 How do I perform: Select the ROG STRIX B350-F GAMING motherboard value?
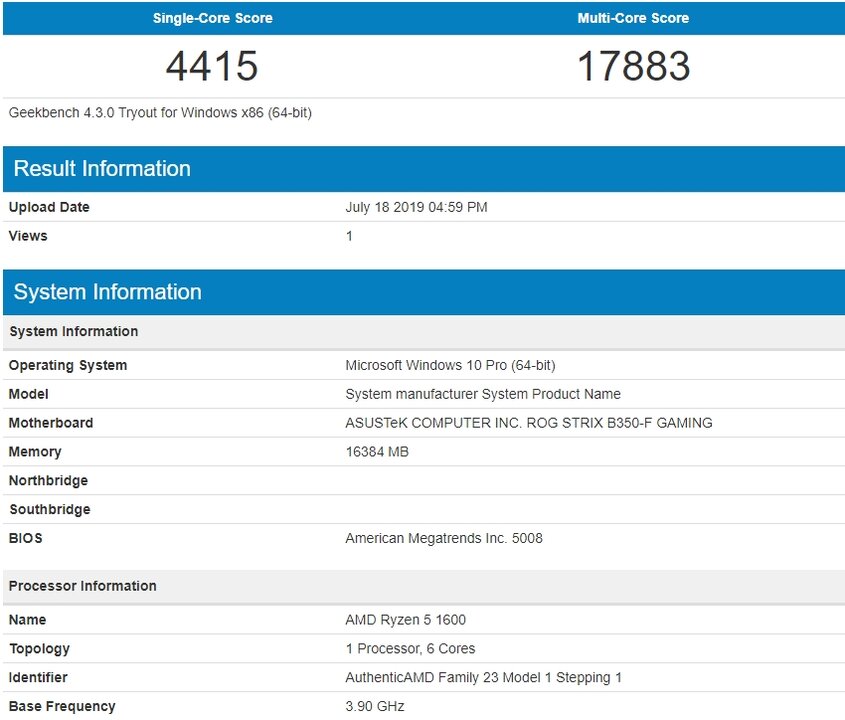click(529, 423)
